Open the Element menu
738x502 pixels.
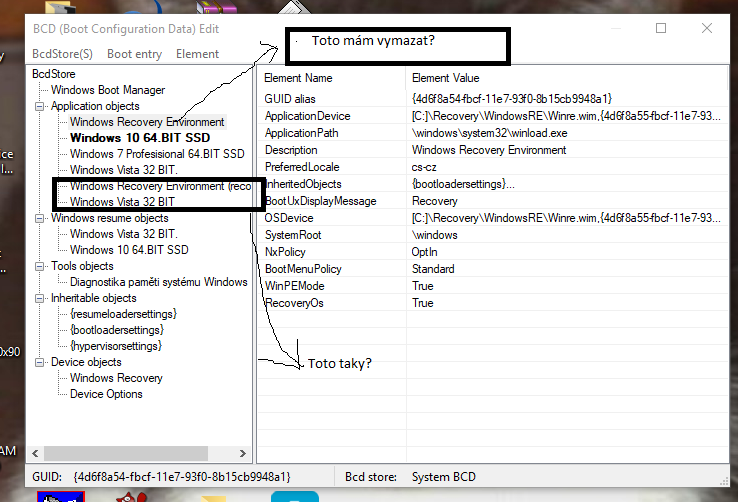pyautogui.click(x=197, y=54)
